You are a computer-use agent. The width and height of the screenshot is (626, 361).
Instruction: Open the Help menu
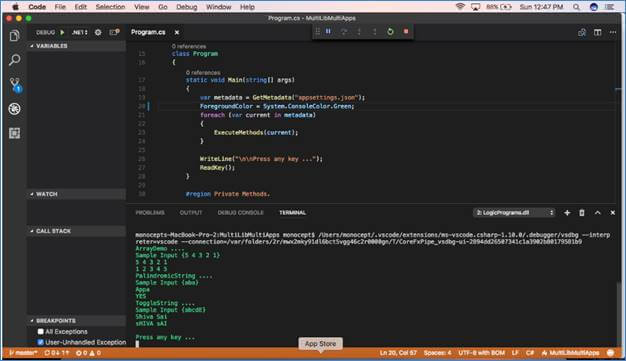pos(247,7)
